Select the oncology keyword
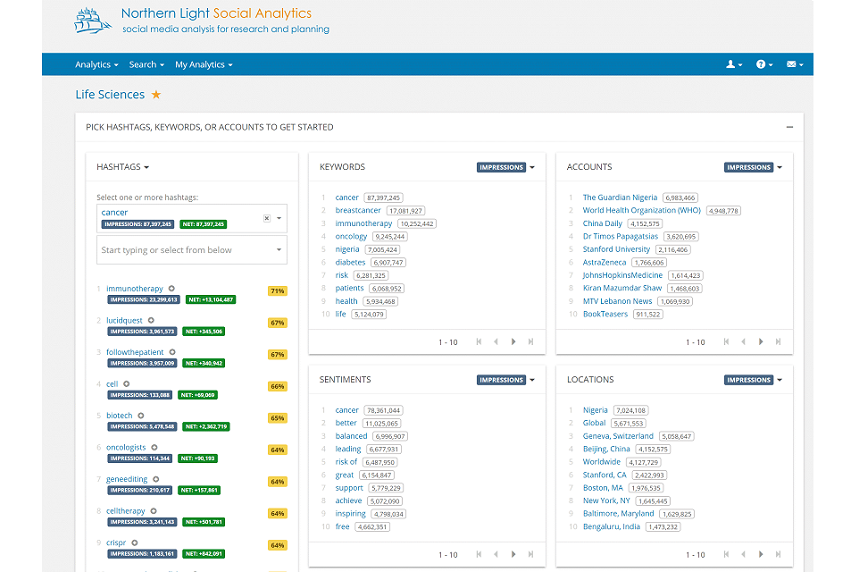Screen dimensions: 864x572 (351, 236)
